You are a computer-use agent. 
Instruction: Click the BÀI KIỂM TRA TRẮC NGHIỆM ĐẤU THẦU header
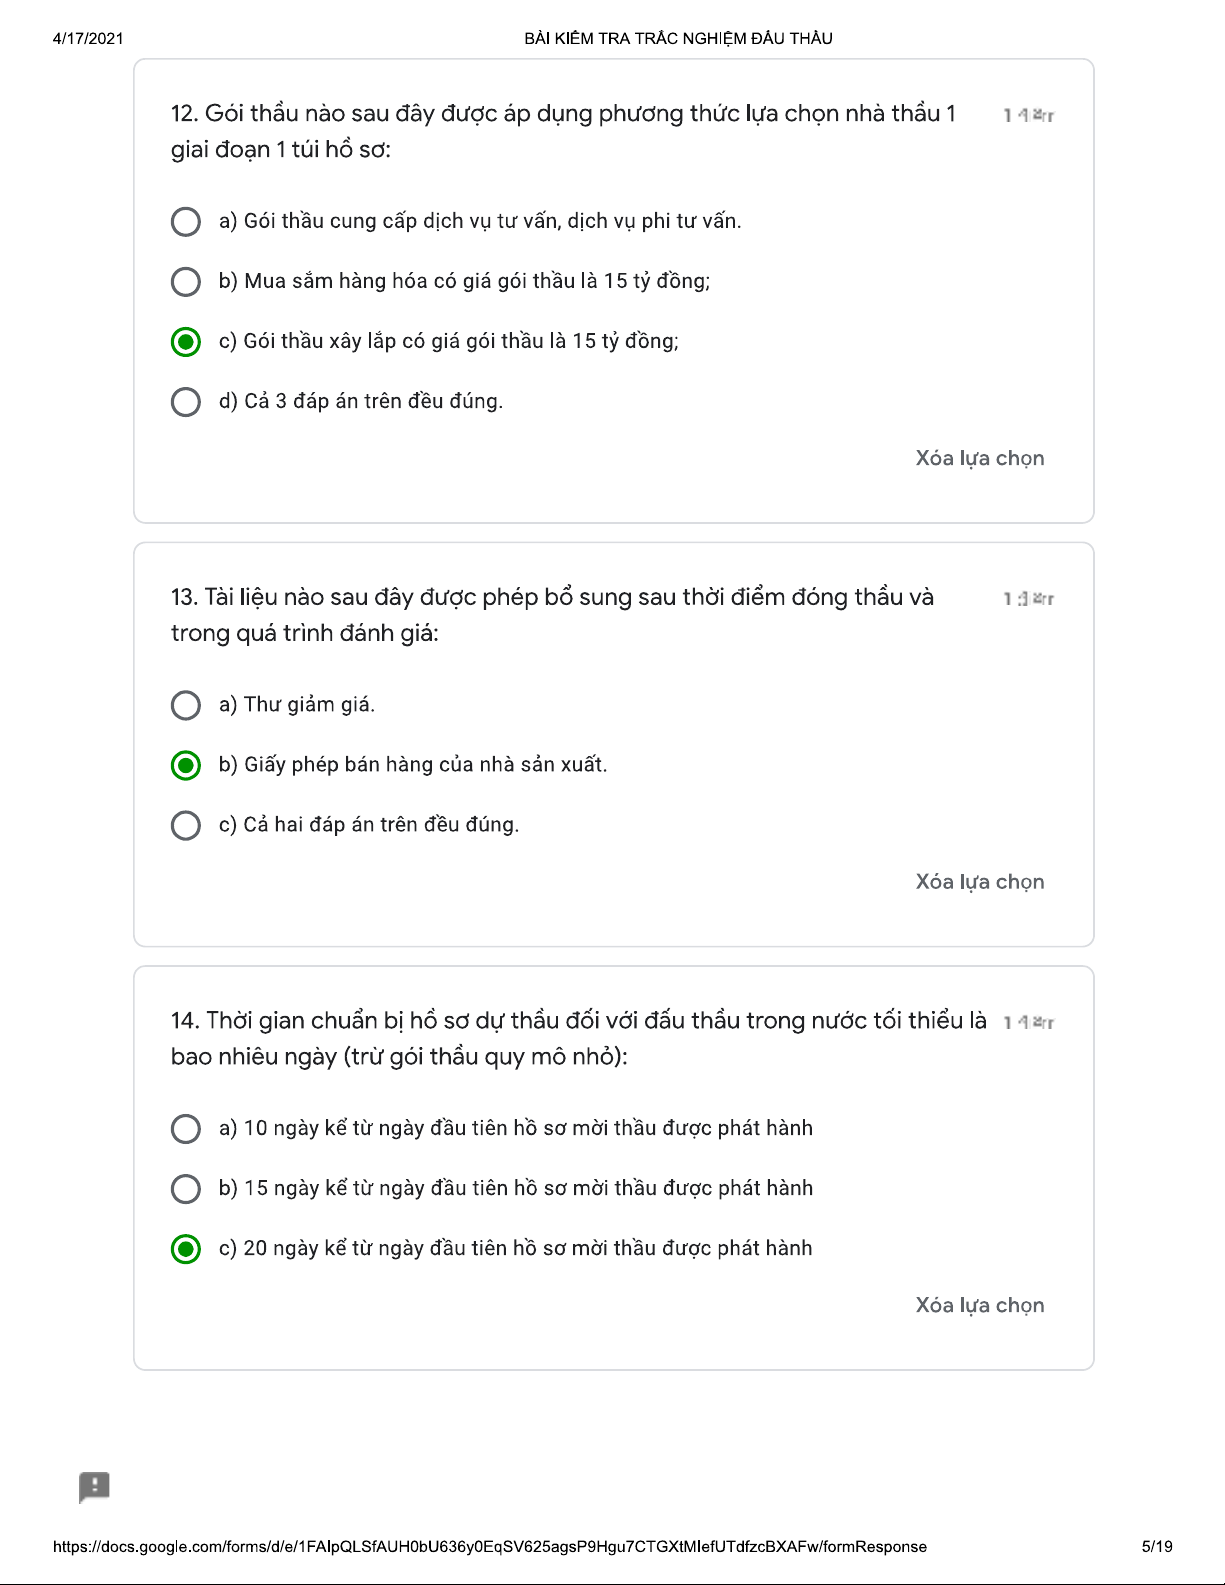(x=678, y=39)
